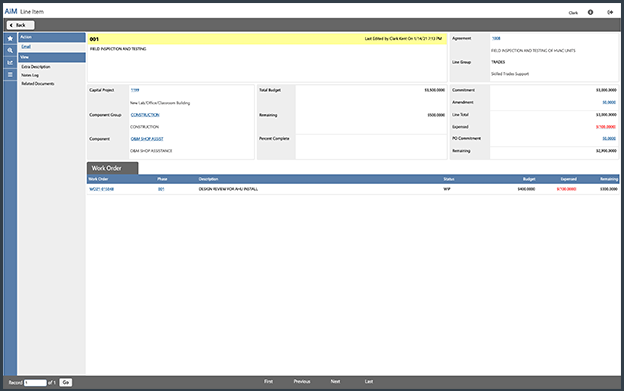
Task: Click the Skilled Trades Support text
Action: (510, 74)
